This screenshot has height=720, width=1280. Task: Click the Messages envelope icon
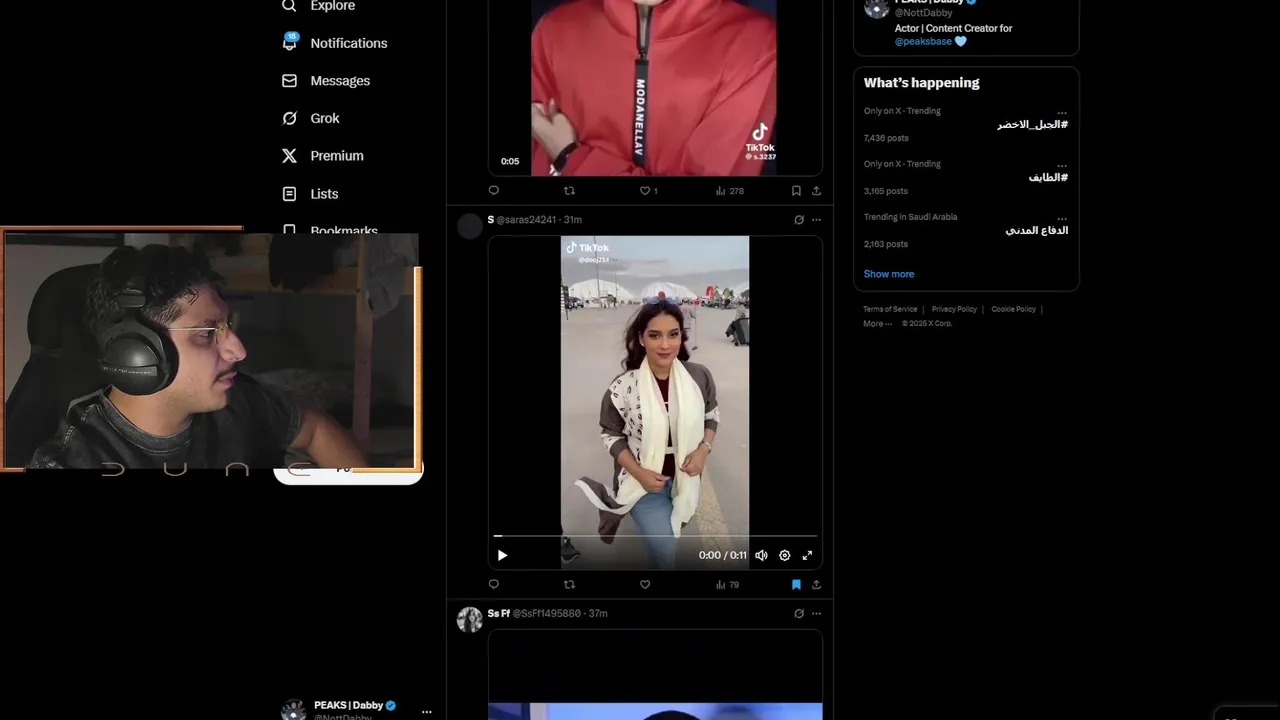pyautogui.click(x=289, y=81)
